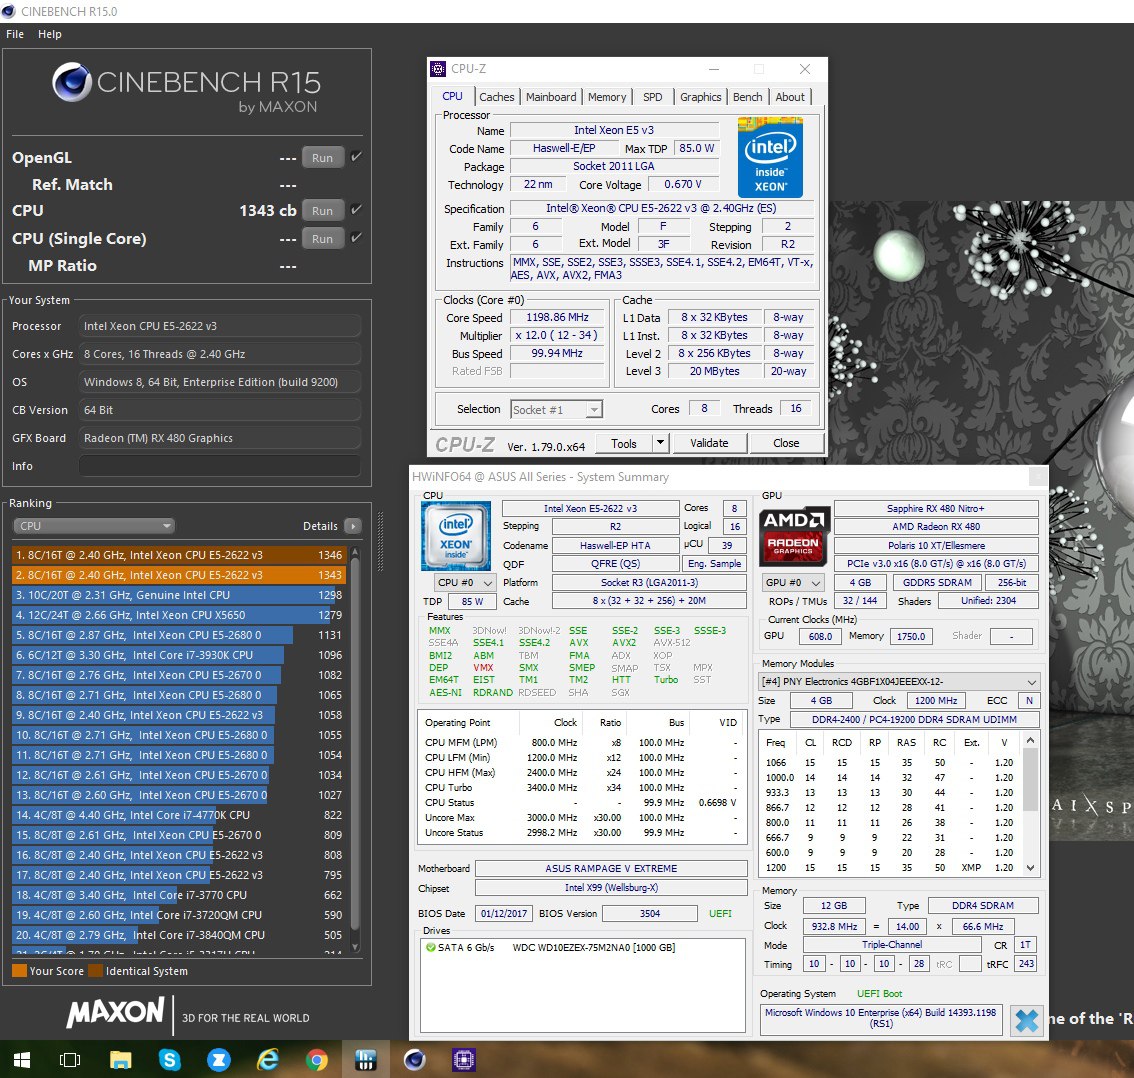
Task: Toggle the CPU test checkbox
Action: 356,210
